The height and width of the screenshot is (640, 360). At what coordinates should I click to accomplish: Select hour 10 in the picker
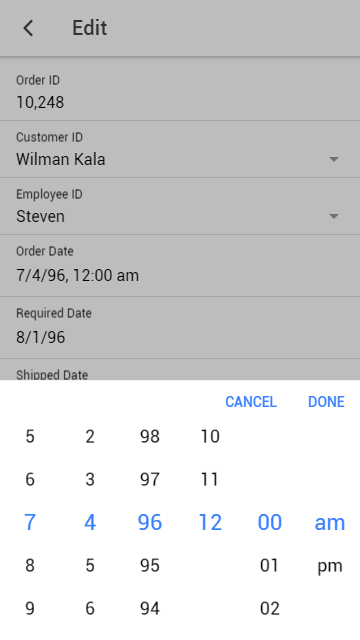[210, 436]
